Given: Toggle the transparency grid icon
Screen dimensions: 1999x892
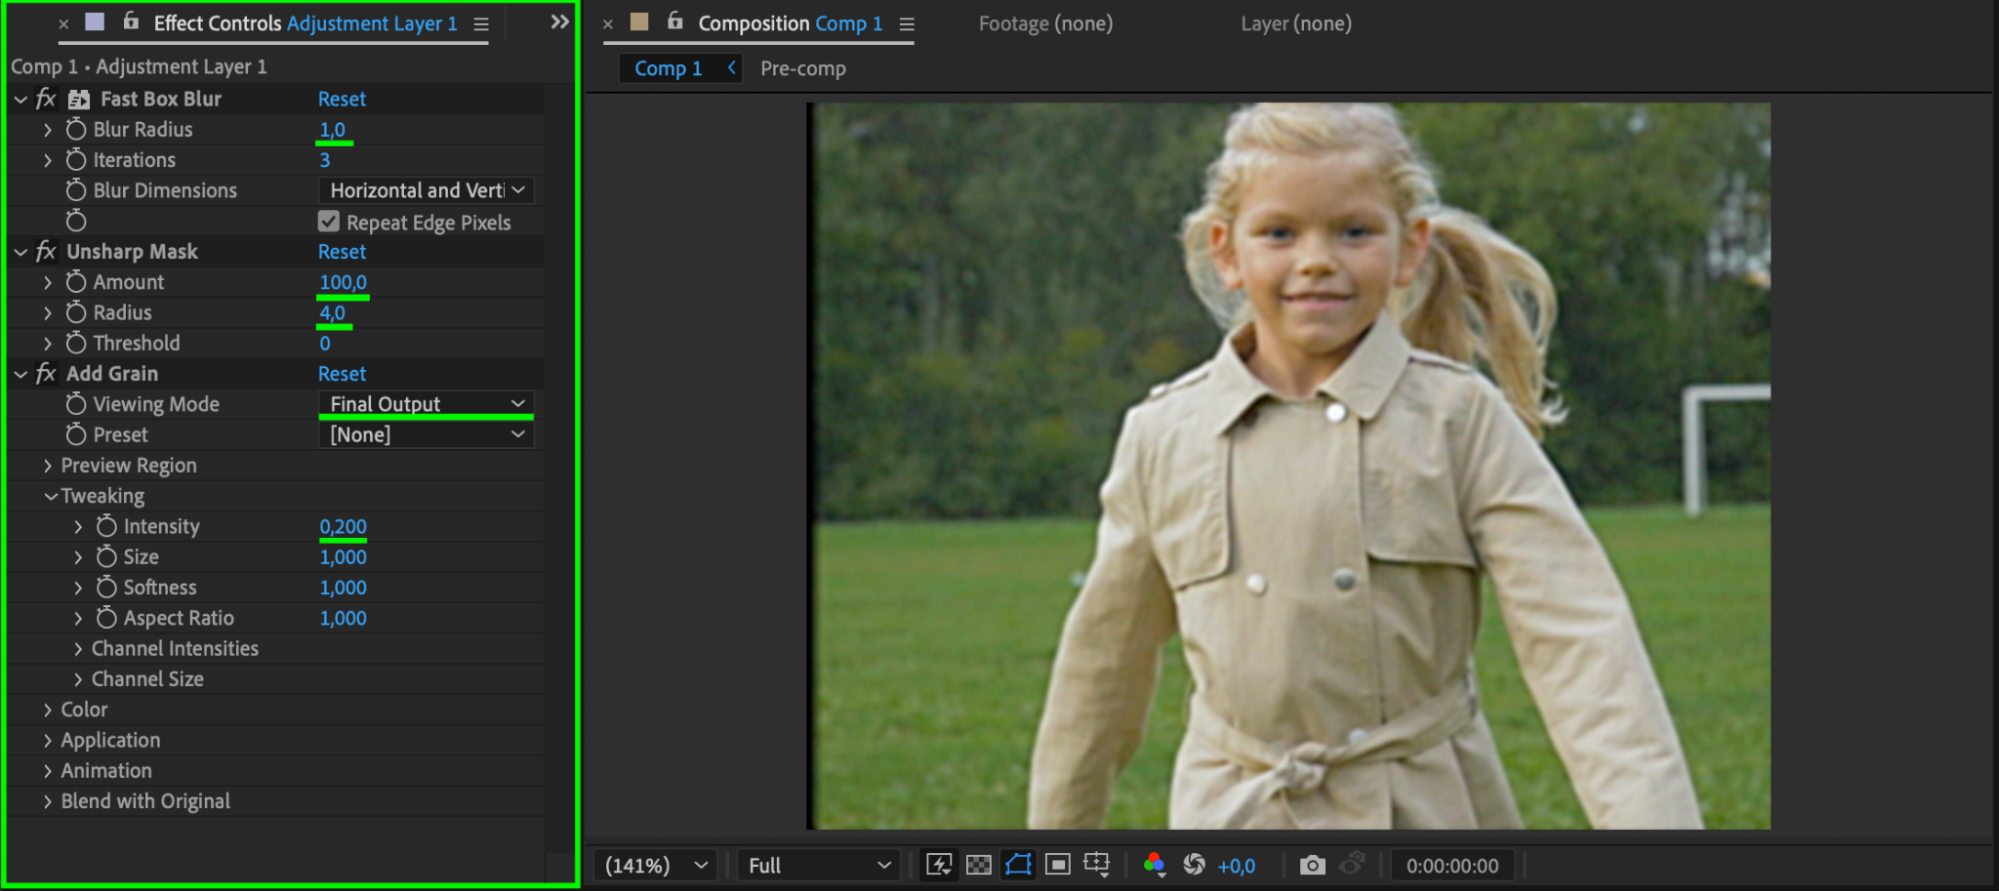Looking at the screenshot, I should [x=979, y=865].
